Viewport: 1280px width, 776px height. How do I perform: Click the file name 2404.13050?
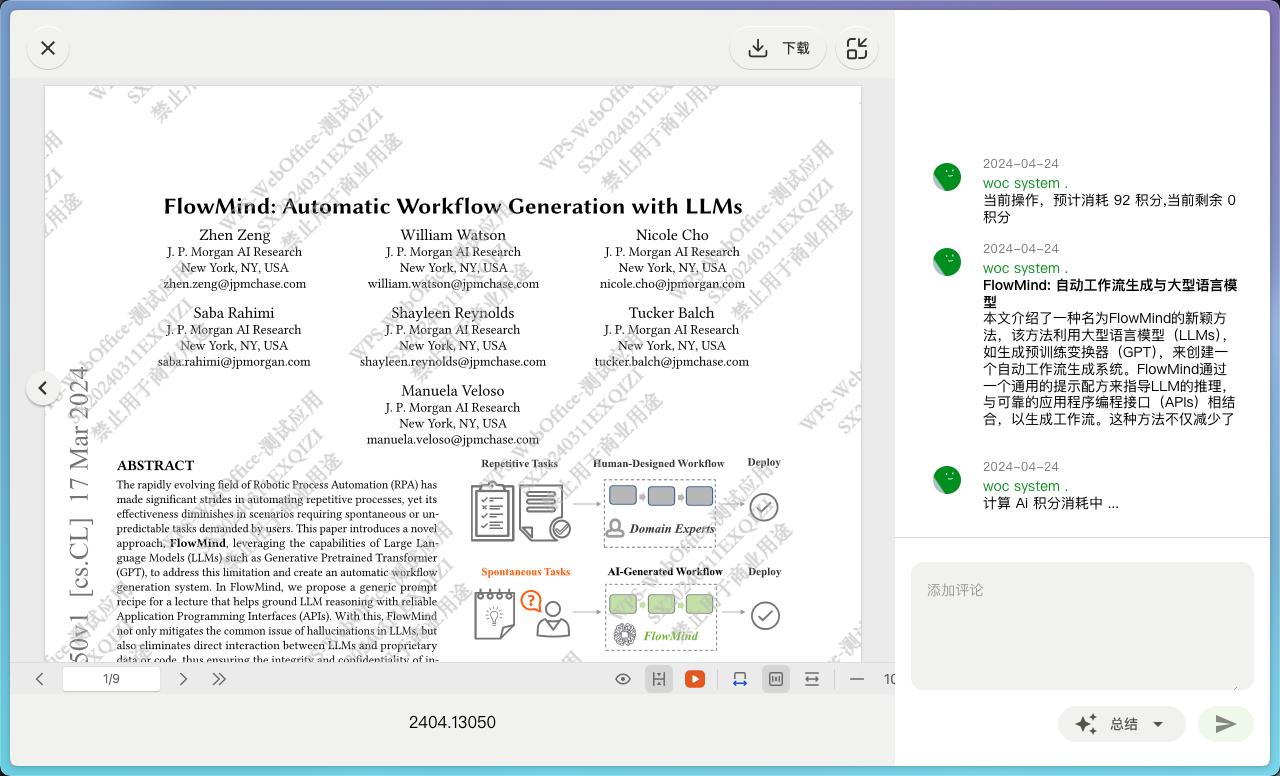pos(452,722)
